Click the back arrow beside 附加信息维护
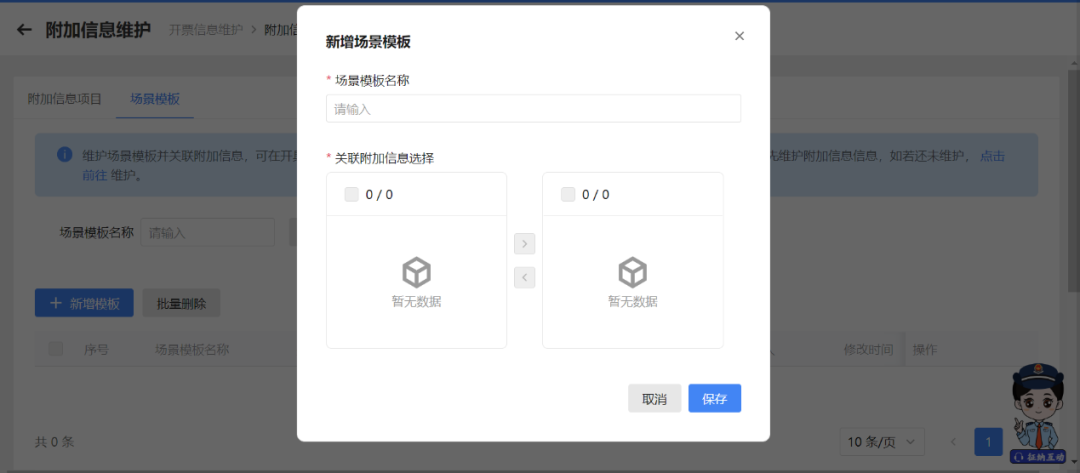 coord(24,30)
